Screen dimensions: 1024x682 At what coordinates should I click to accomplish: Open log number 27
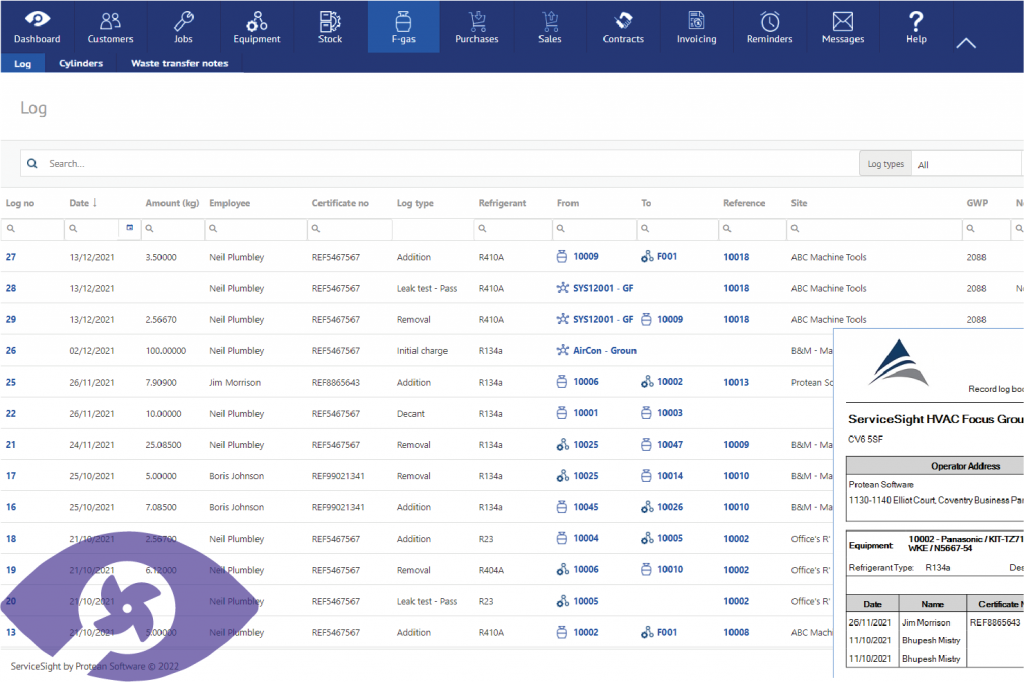11,257
